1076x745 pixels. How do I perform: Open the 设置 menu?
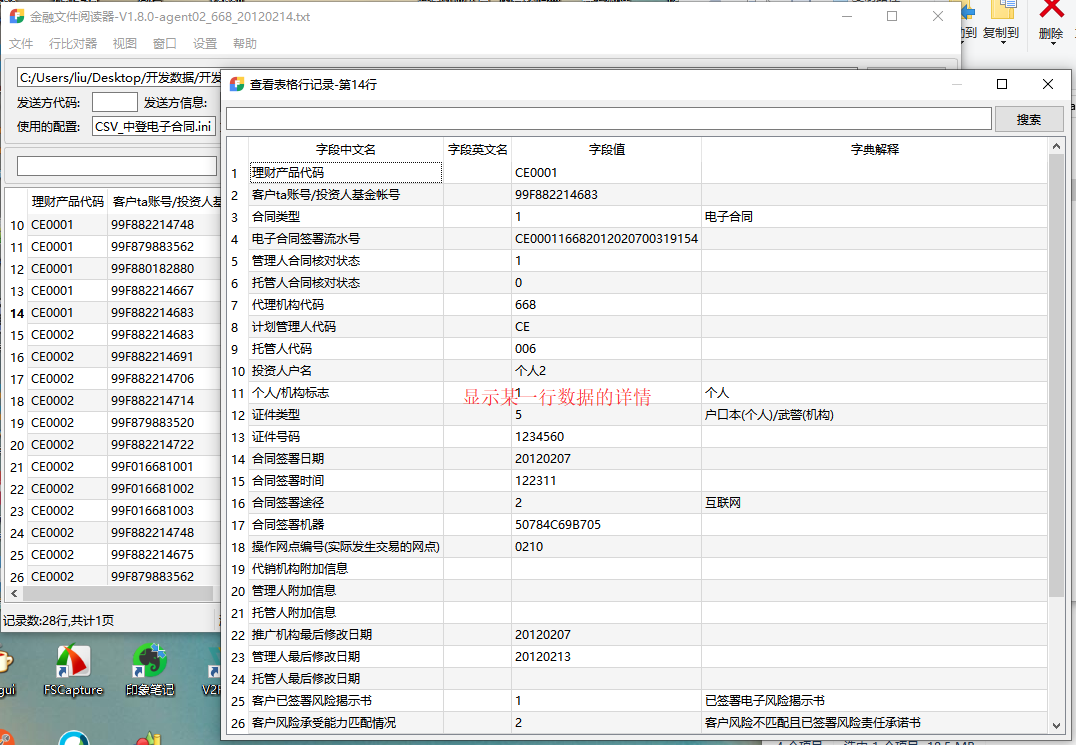[204, 43]
